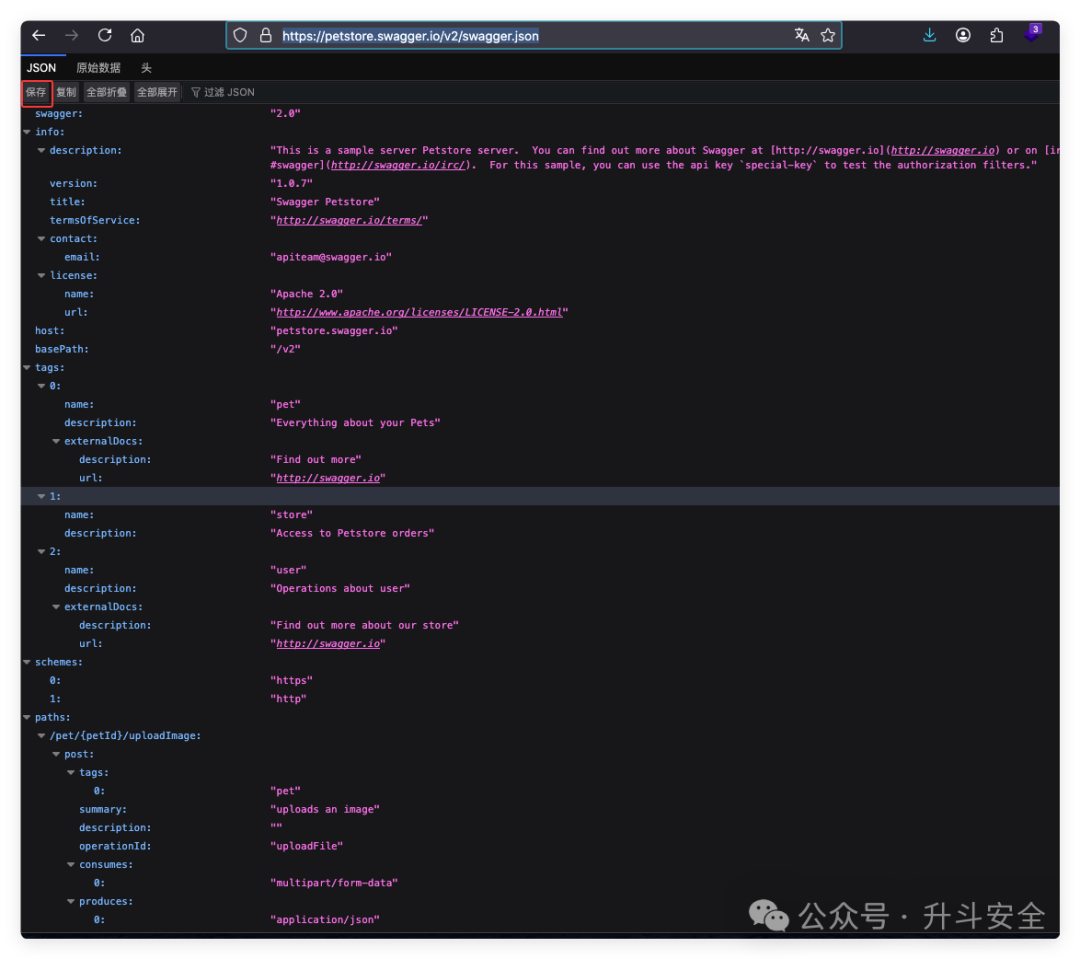
Task: Select the host "petstore.swagger.io" value
Action: click(334, 331)
